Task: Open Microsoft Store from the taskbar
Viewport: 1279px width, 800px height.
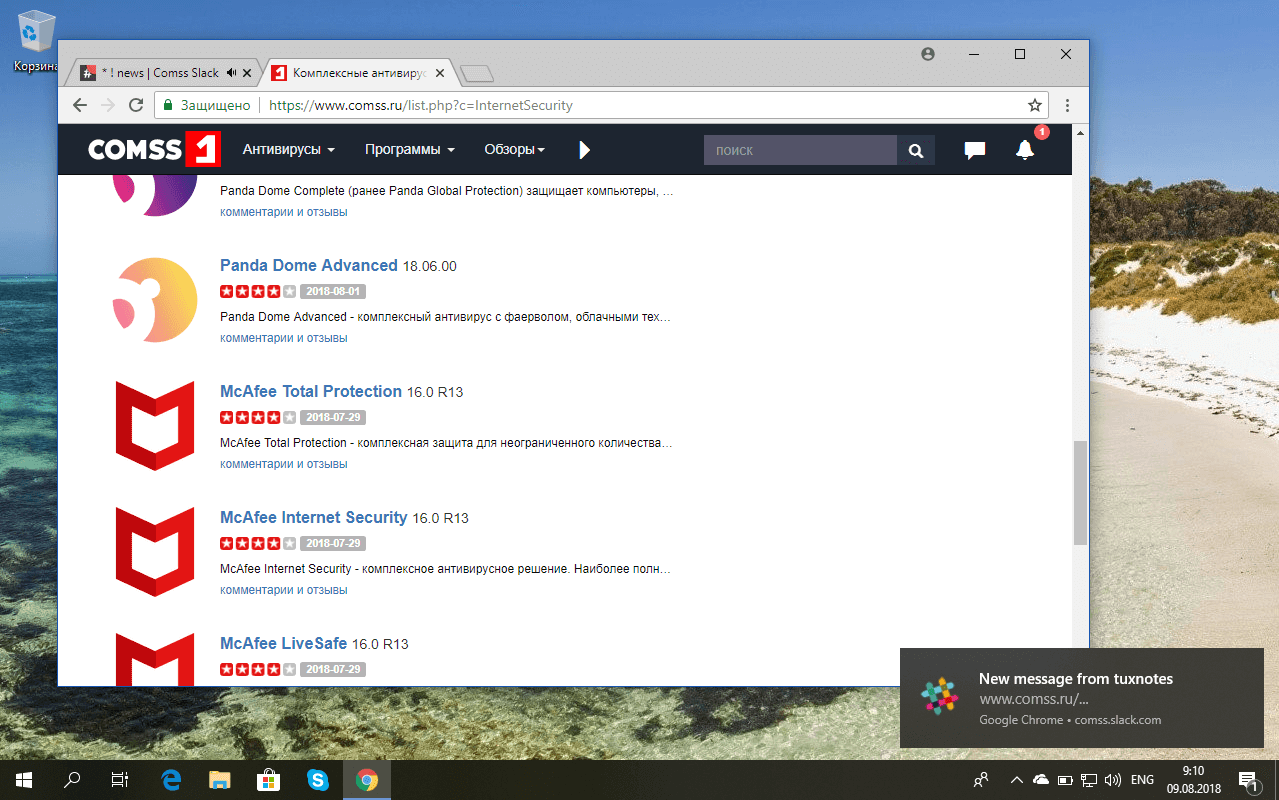Action: pos(269,780)
